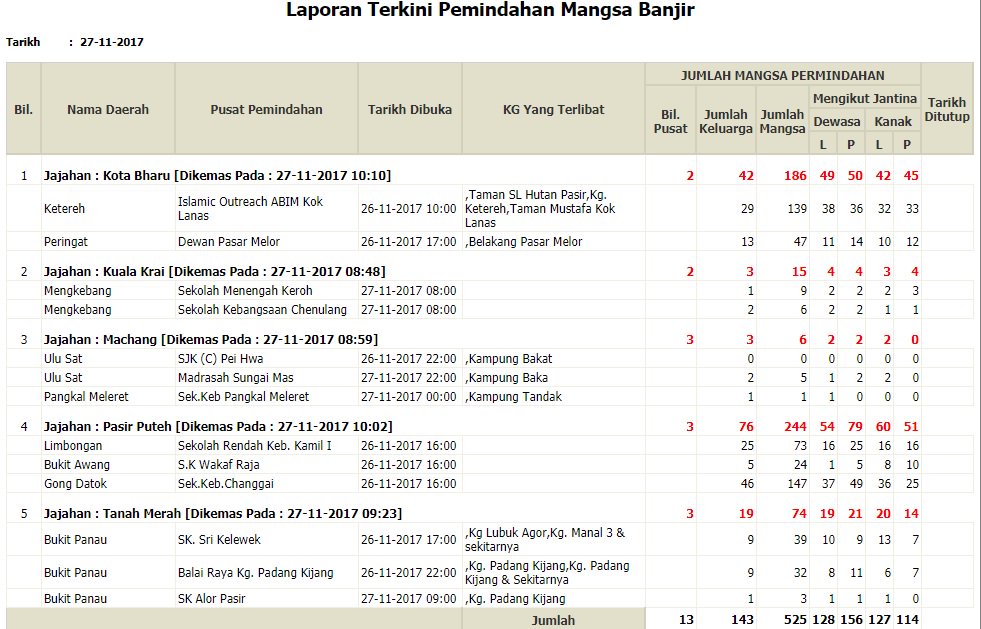This screenshot has height=629, width=981.
Task: Click the Bil. Pusat column header
Action: coord(670,121)
